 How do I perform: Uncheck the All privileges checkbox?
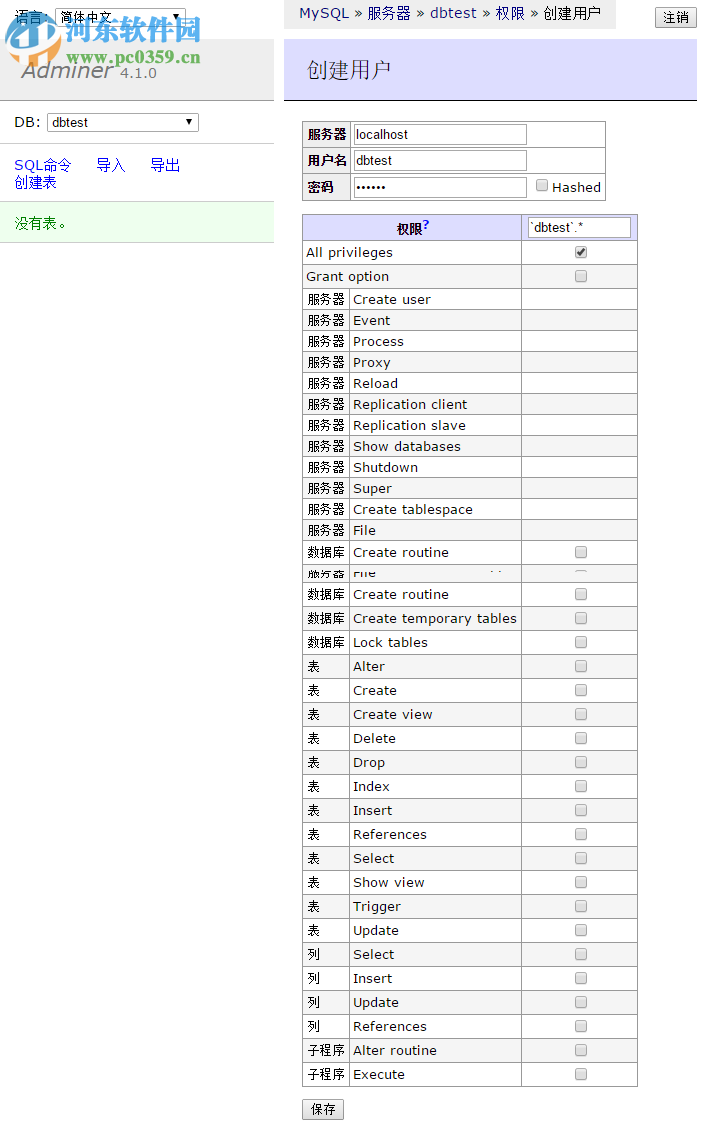(x=580, y=252)
